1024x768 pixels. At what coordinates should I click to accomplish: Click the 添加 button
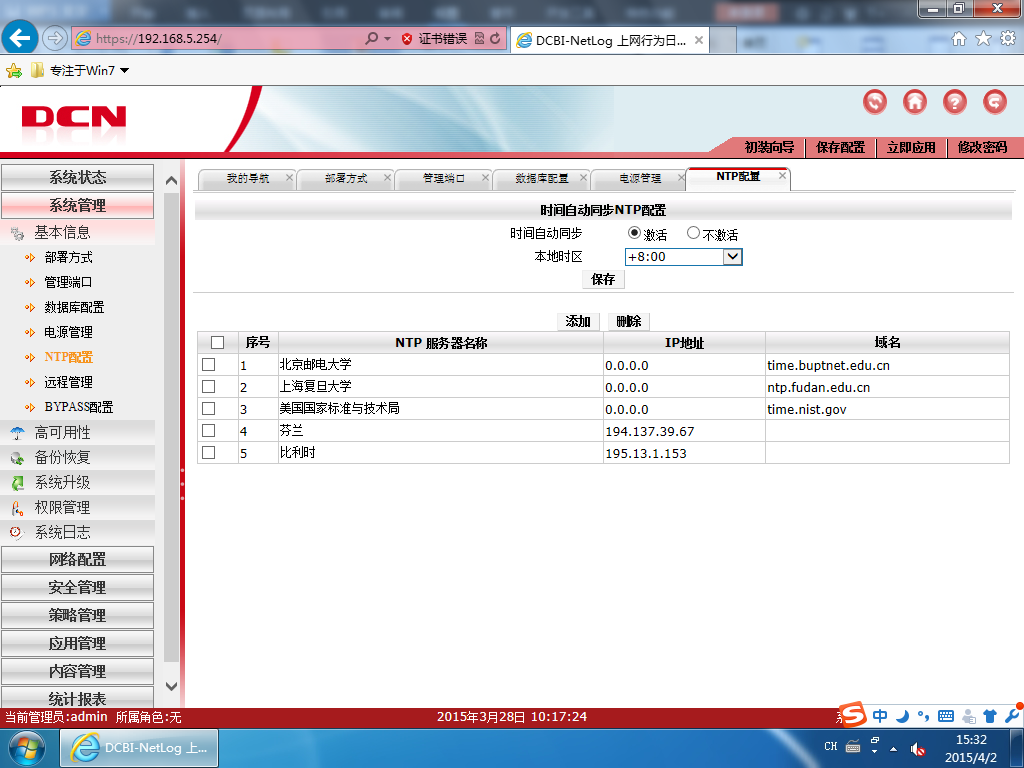click(x=578, y=321)
